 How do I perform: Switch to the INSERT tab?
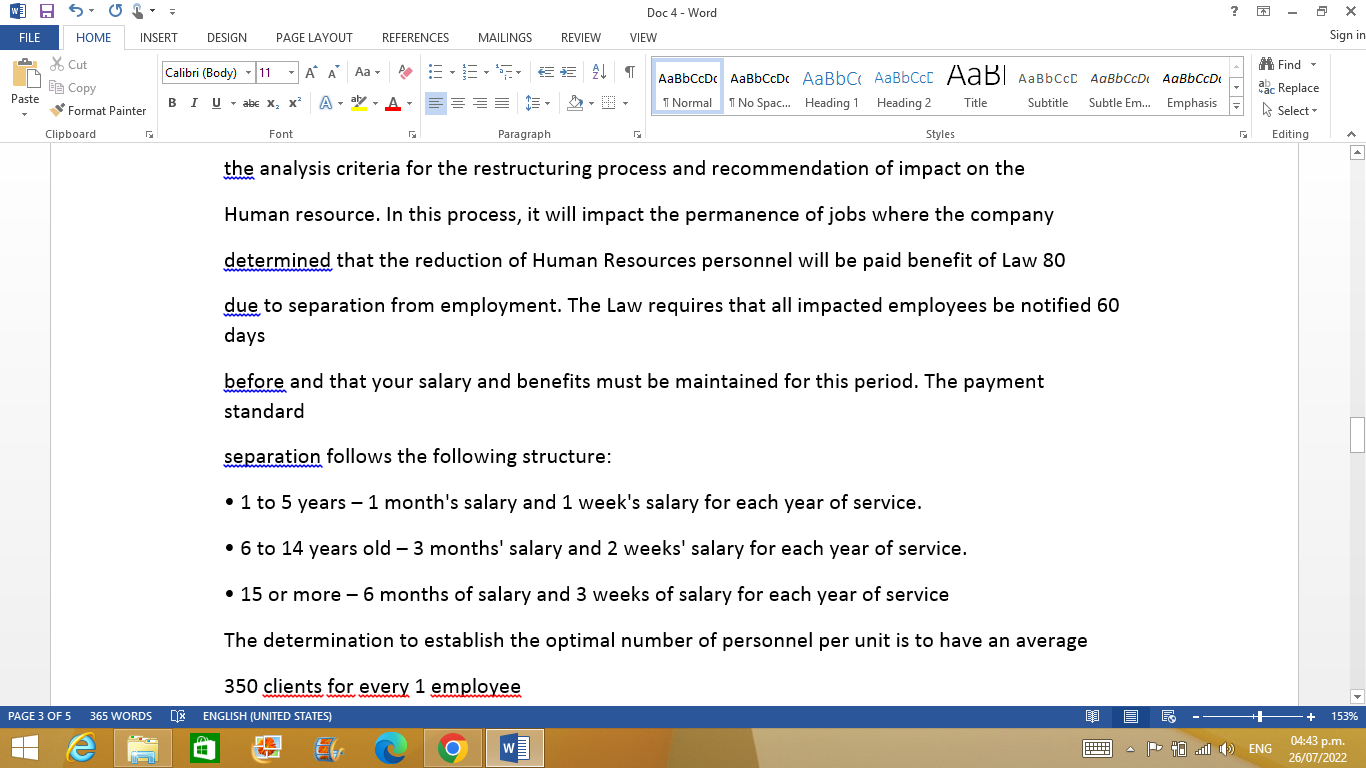[x=159, y=37]
